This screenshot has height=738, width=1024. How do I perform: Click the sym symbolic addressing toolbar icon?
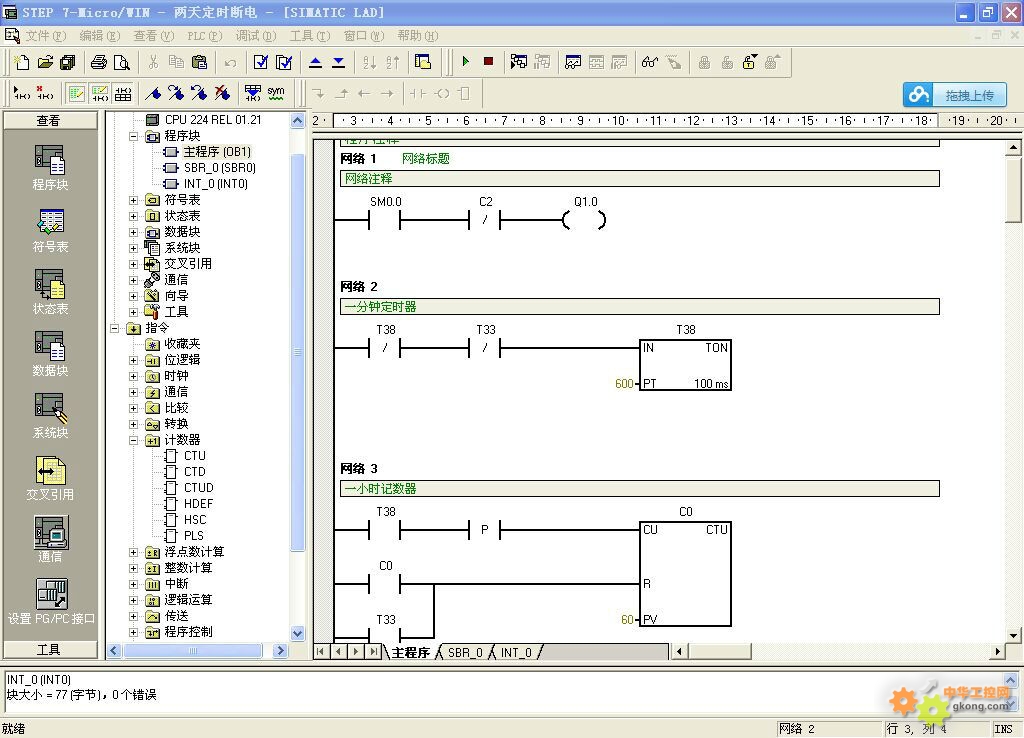[x=276, y=93]
